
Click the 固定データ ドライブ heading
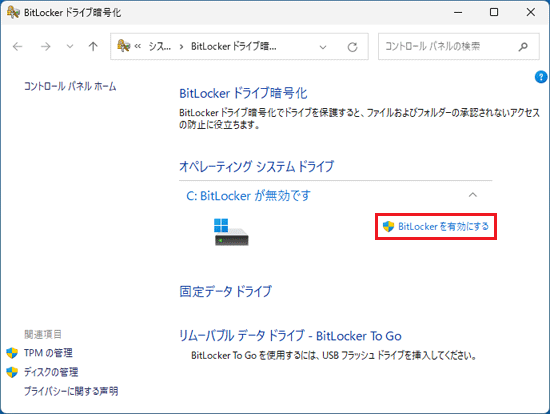click(226, 291)
